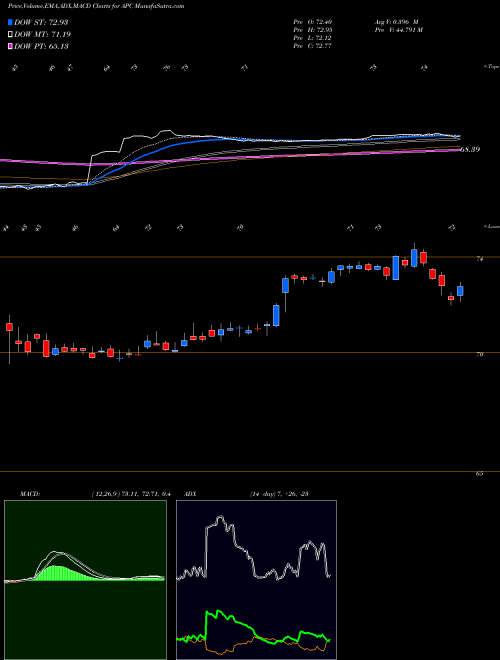Click the magenta DOW PT legend swatch

tap(10, 46)
